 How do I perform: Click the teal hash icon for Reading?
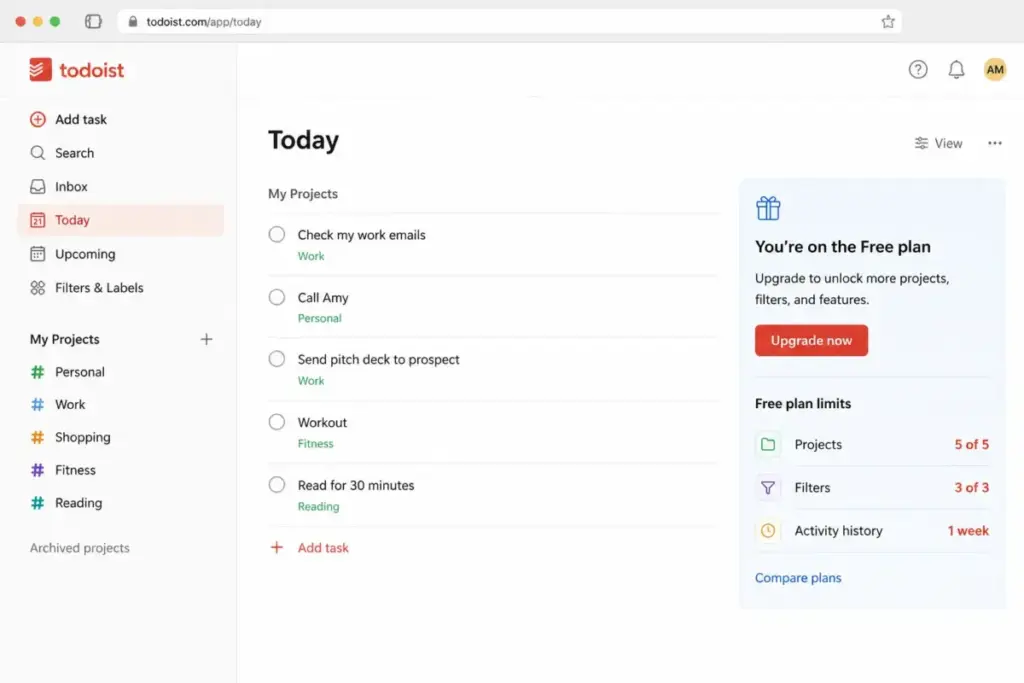pyautogui.click(x=38, y=503)
